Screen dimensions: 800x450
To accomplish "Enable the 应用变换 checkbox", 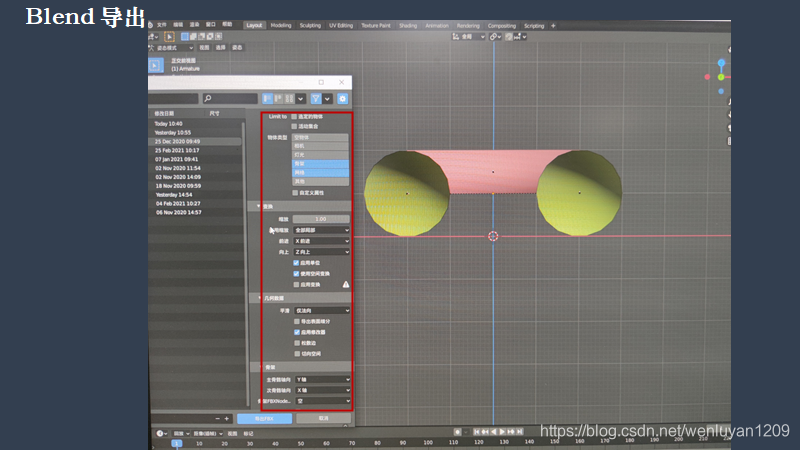I will [296, 284].
